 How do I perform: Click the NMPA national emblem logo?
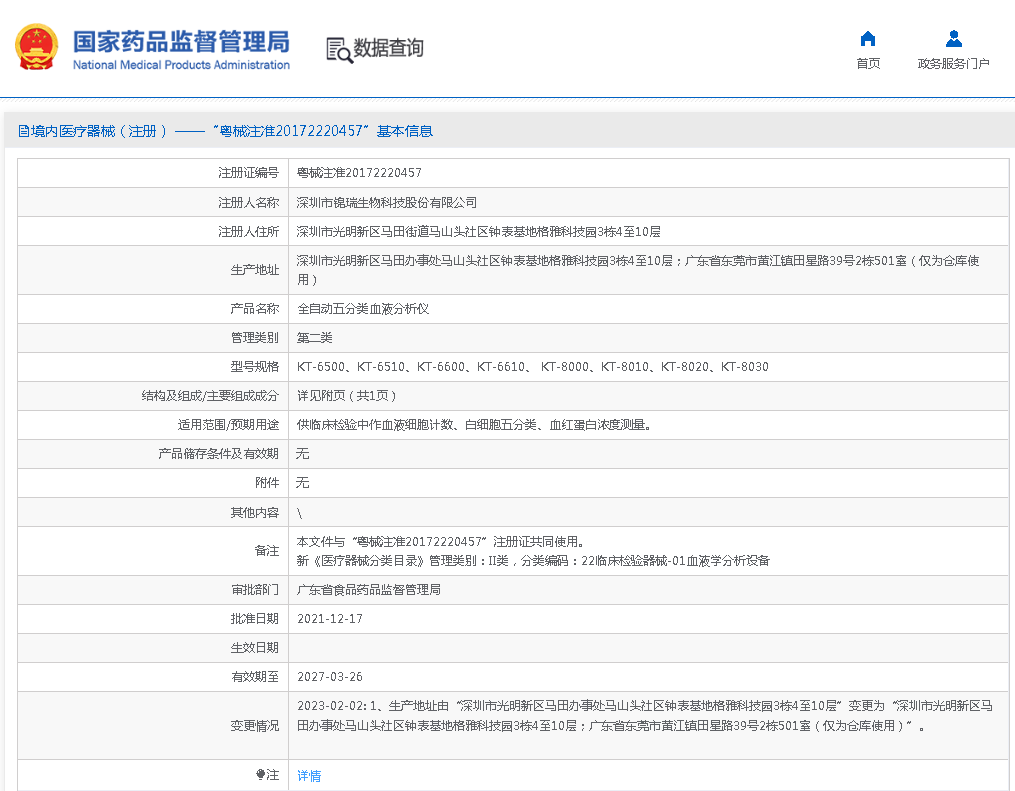[37, 46]
